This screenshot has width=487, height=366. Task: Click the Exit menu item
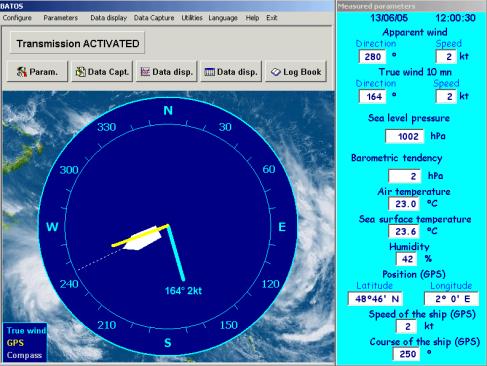tap(272, 18)
